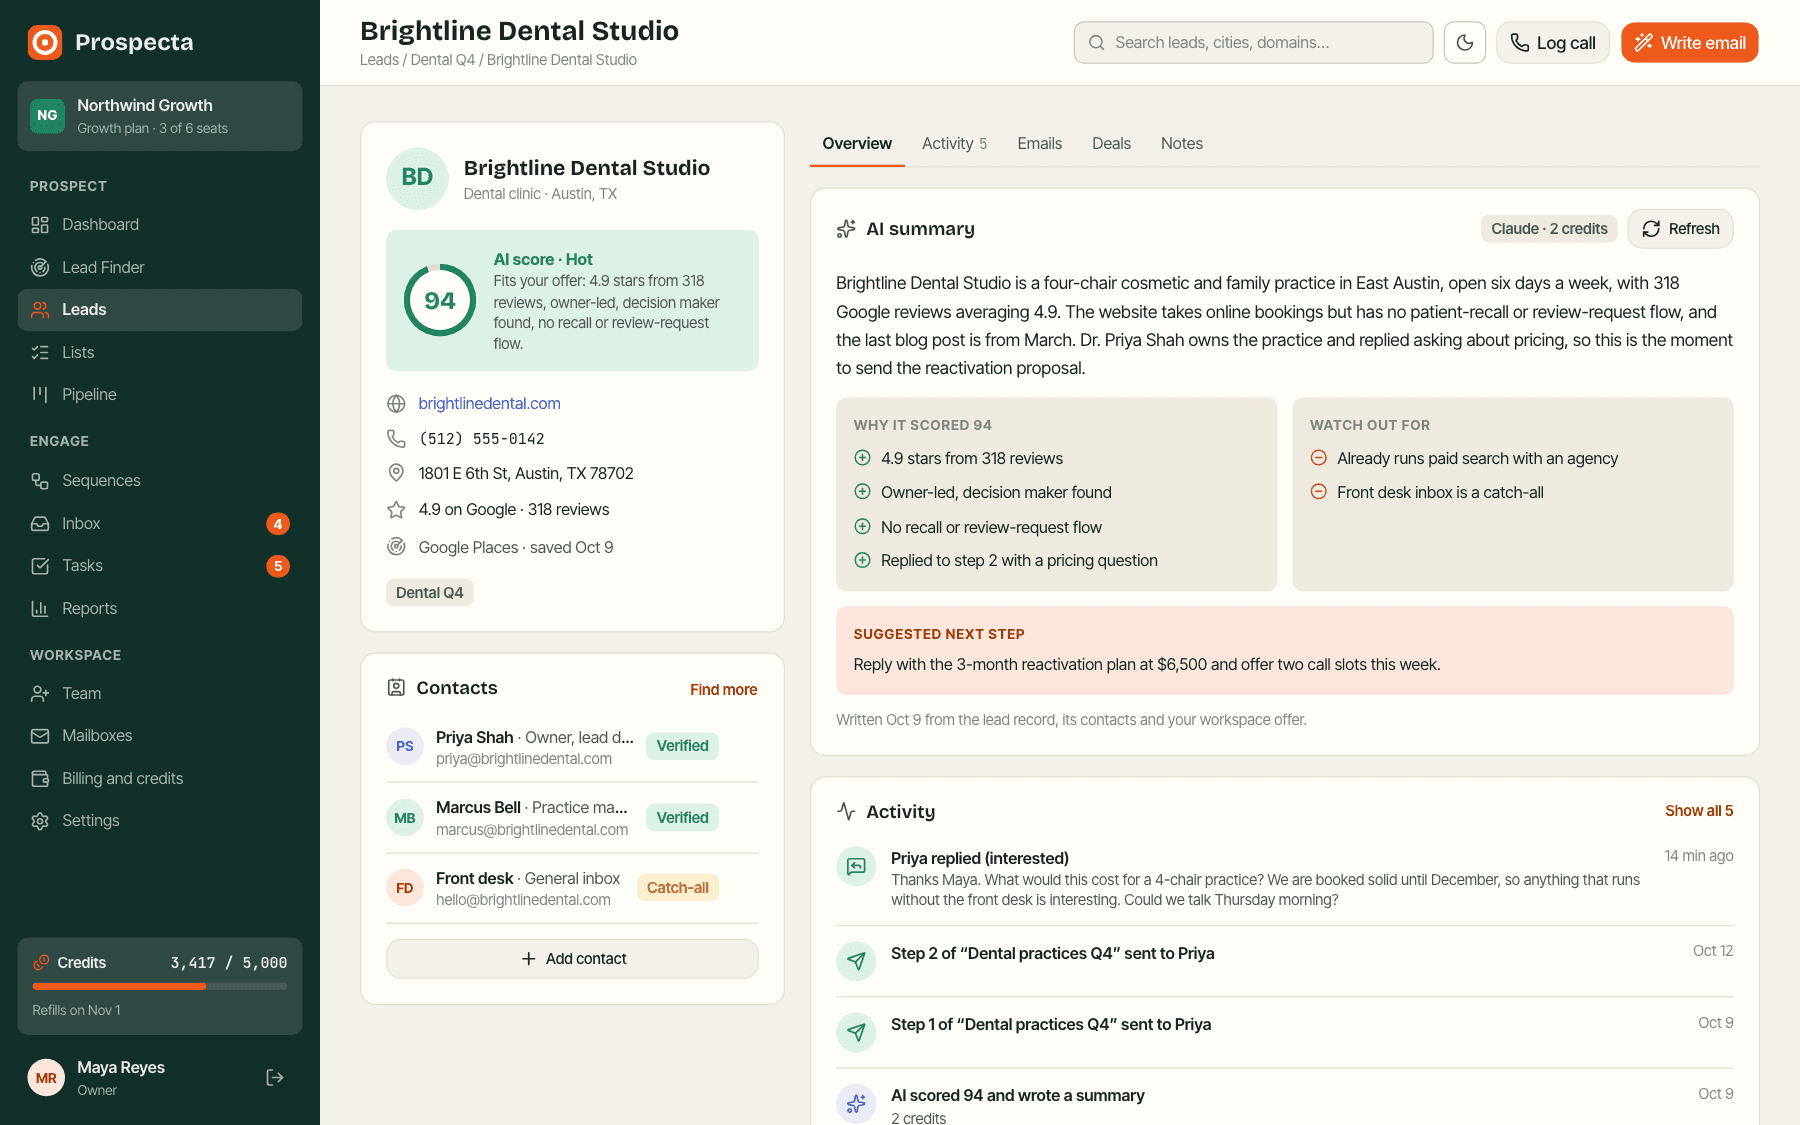
Task: Open the Deals tab
Action: 1112,144
